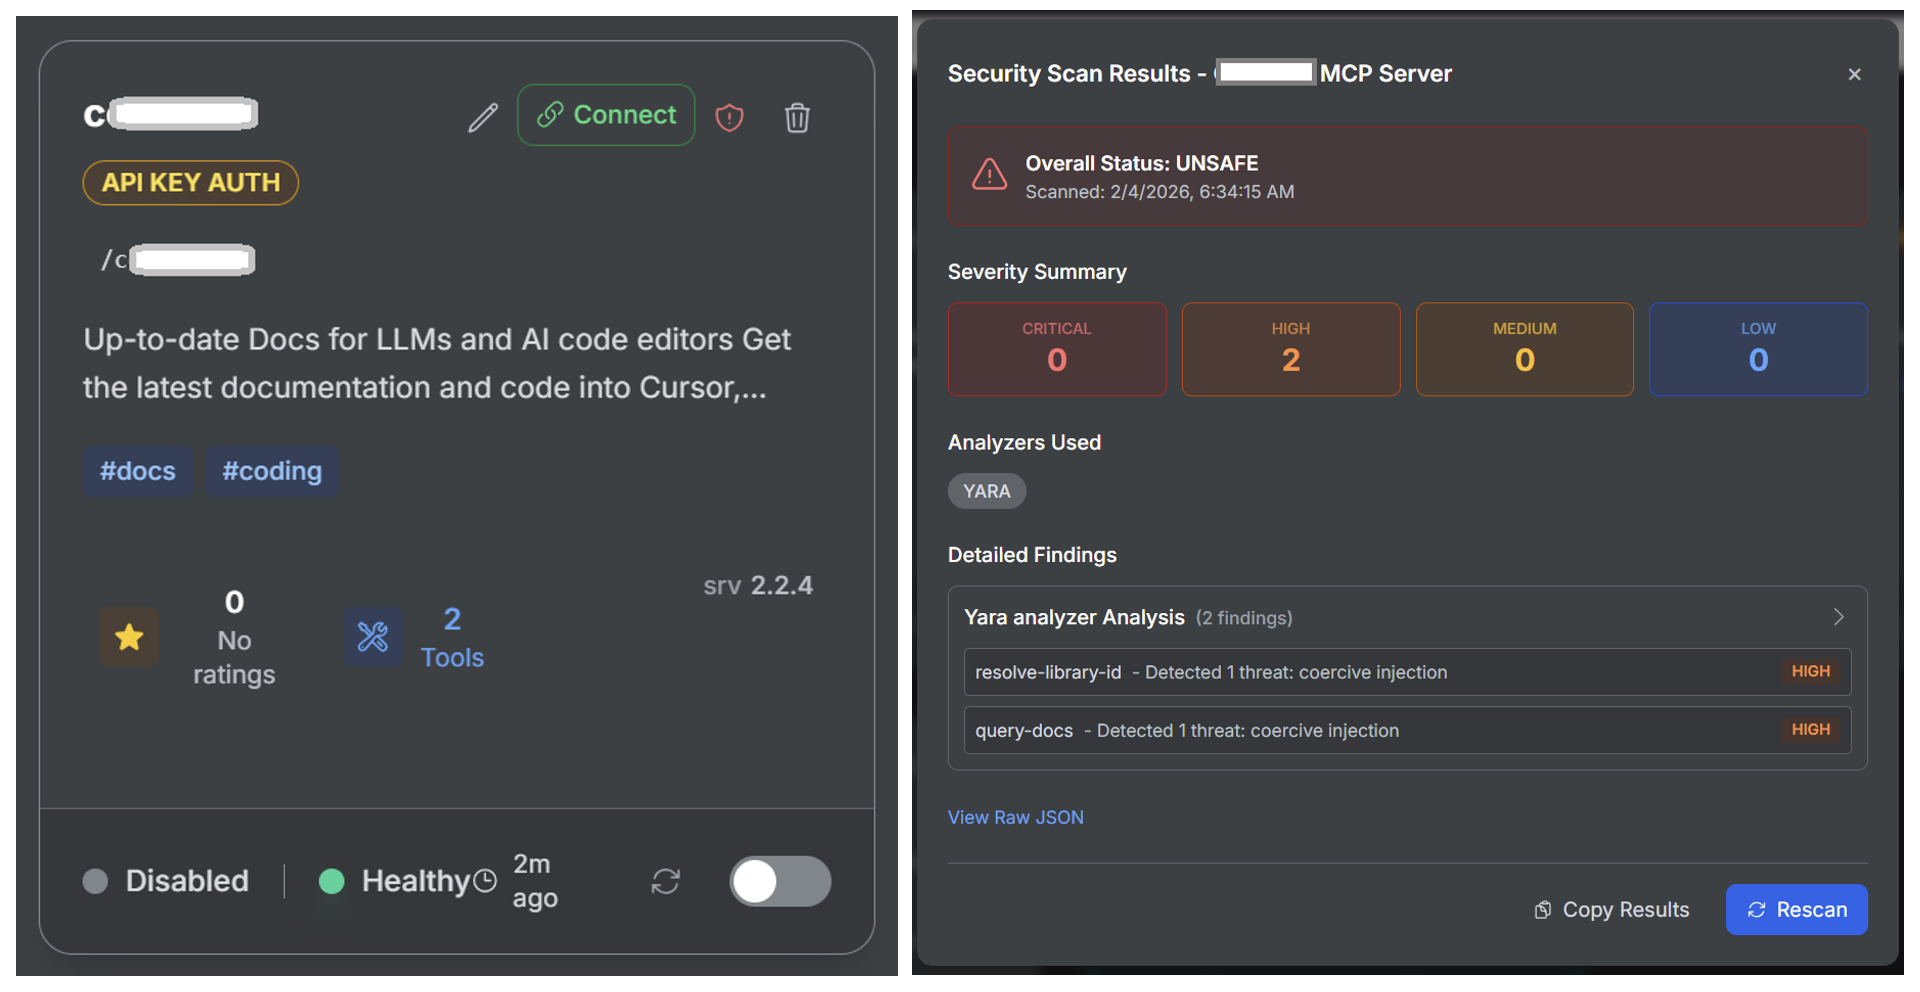Click the Severity Summary heading
Screen dimensions: 1920x992
[1037, 272]
